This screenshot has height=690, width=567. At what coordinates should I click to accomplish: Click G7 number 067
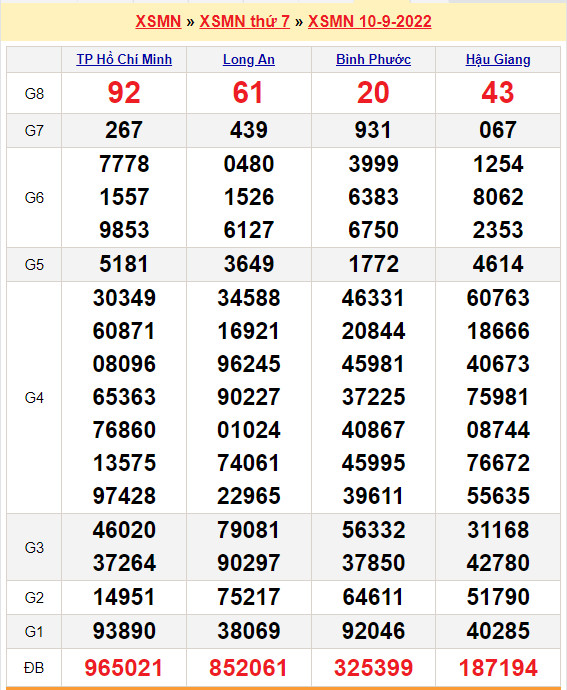point(498,130)
